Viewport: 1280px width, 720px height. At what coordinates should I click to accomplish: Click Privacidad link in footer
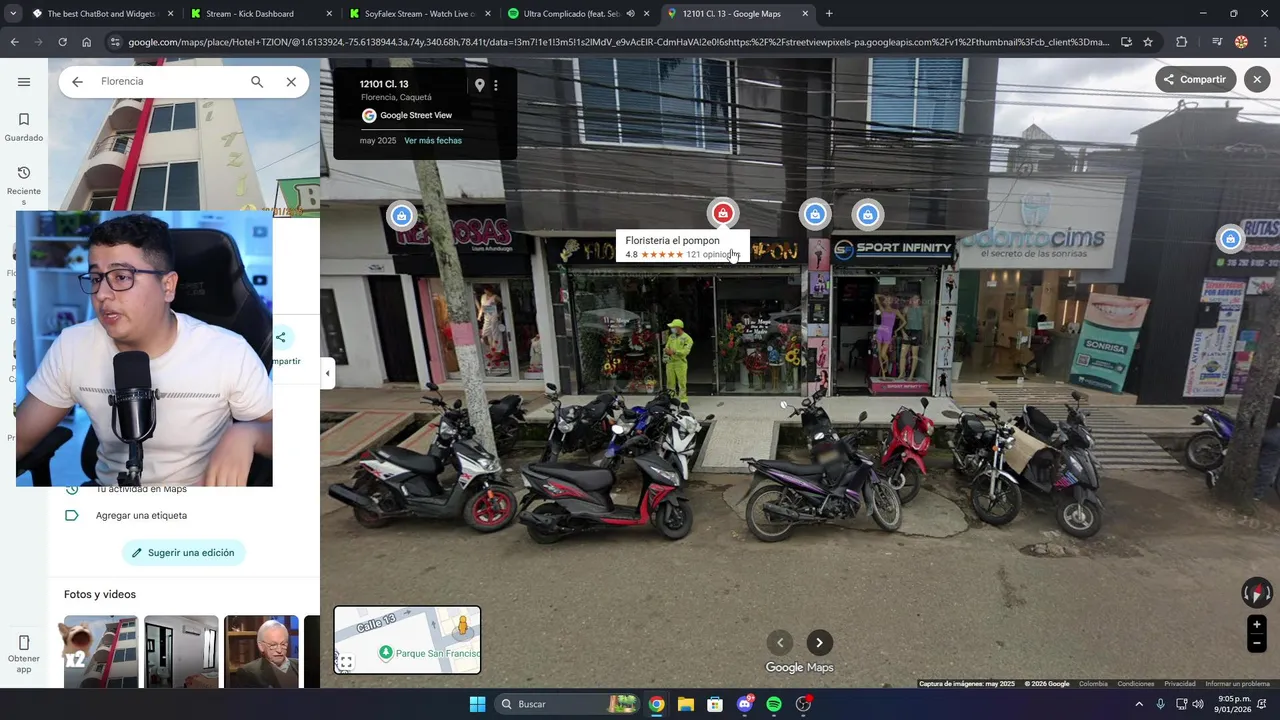coord(1180,684)
